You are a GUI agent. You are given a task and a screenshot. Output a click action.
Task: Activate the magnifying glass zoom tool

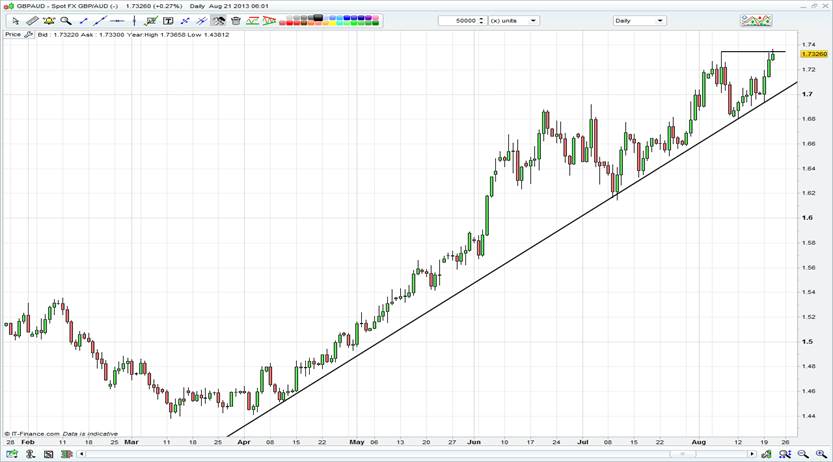click(x=66, y=20)
